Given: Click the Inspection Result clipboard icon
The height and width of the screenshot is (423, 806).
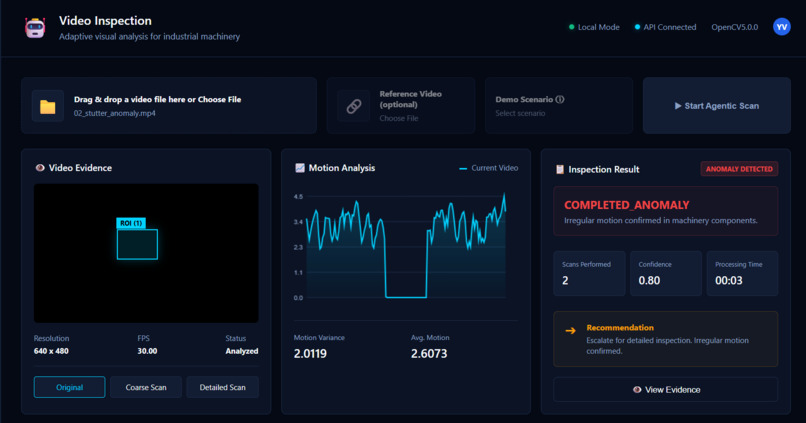Looking at the screenshot, I should (x=560, y=169).
